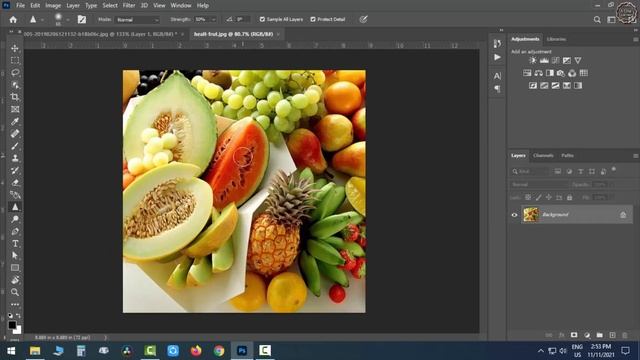
Task: Select the Eyedropper tool
Action: tap(15, 122)
